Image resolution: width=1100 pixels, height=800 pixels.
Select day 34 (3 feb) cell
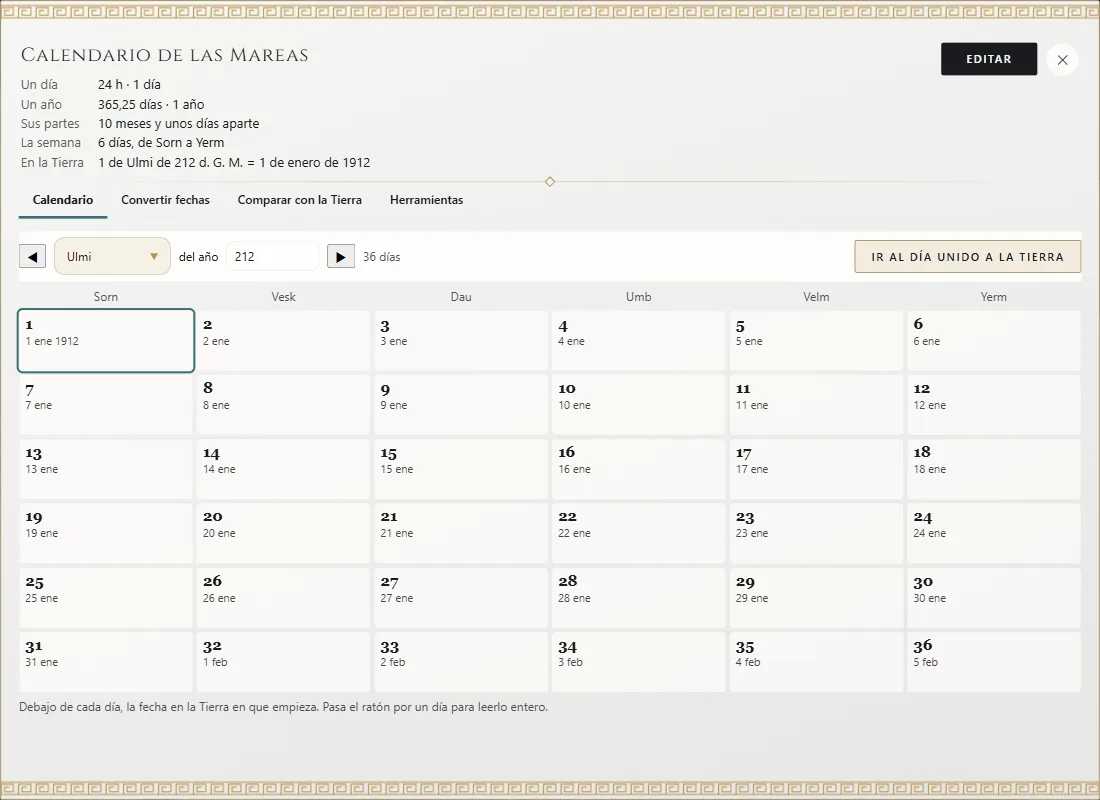(638, 662)
